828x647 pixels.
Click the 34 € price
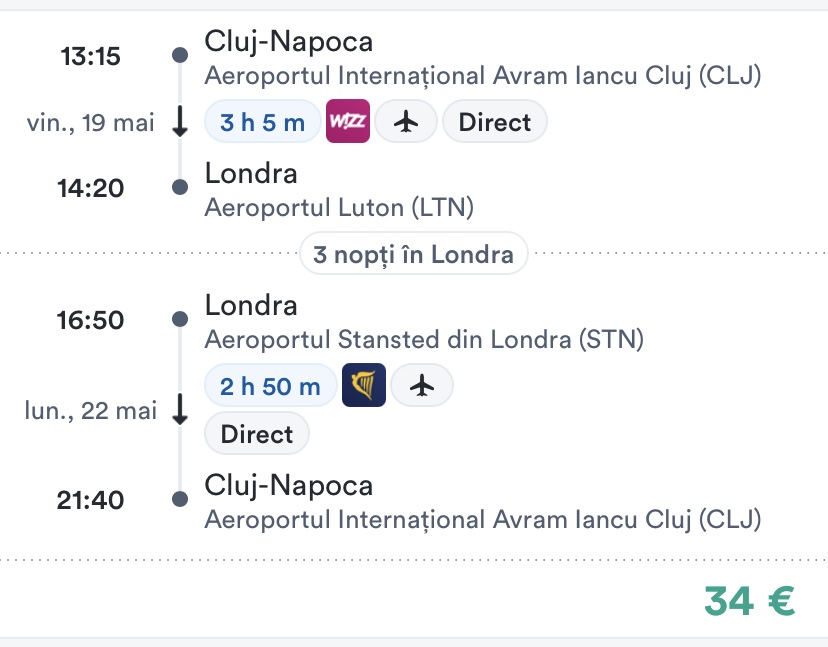[749, 600]
